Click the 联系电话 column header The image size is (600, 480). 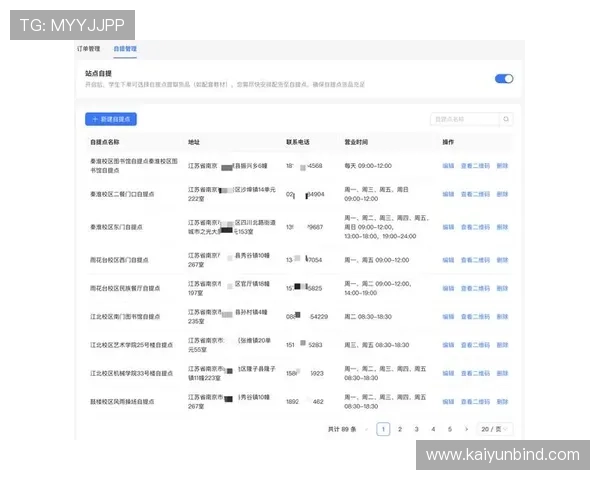tap(298, 142)
